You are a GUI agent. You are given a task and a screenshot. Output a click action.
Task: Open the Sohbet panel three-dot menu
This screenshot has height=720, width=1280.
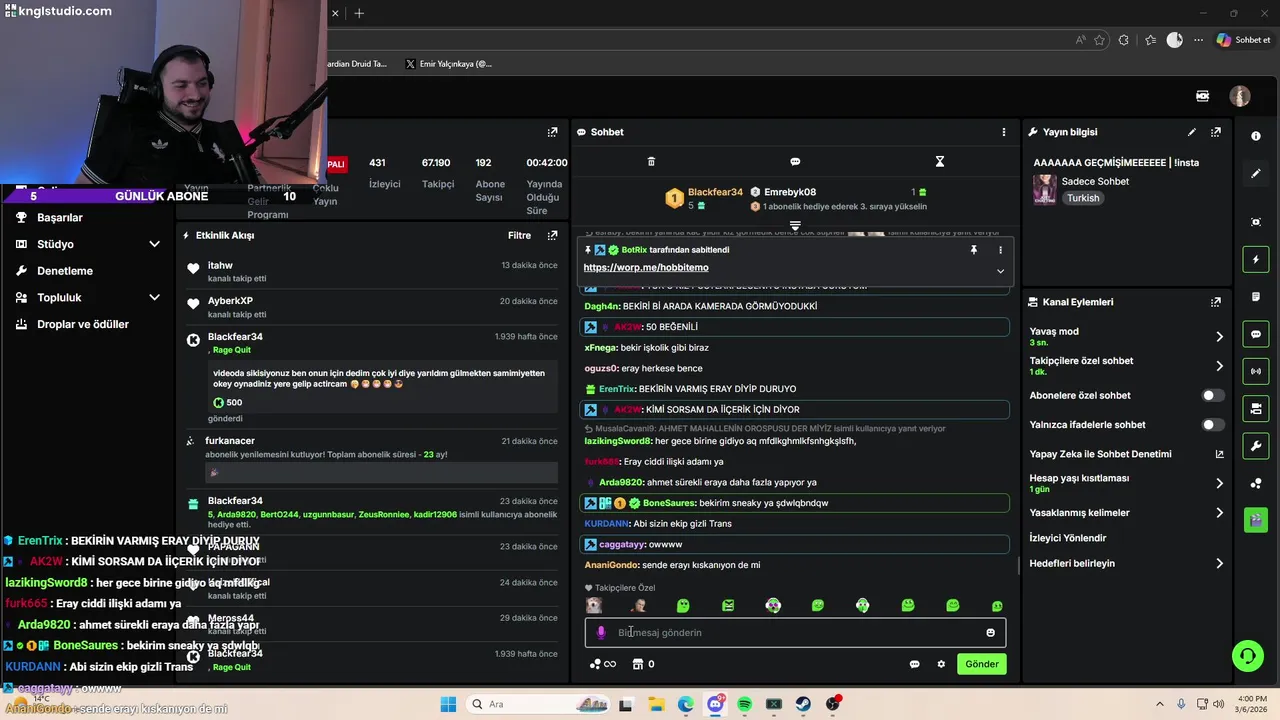(x=1004, y=132)
